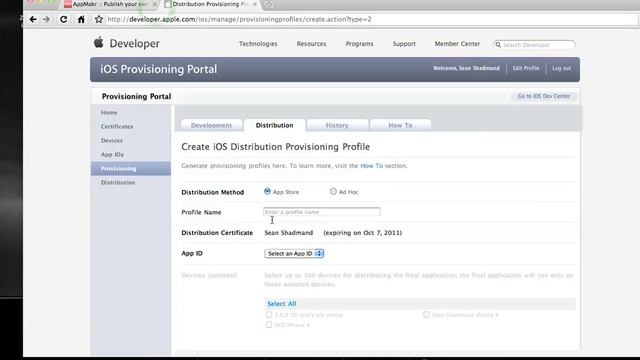Open Devices in the sidebar
Screen dimensions: 640x360
tap(112, 140)
